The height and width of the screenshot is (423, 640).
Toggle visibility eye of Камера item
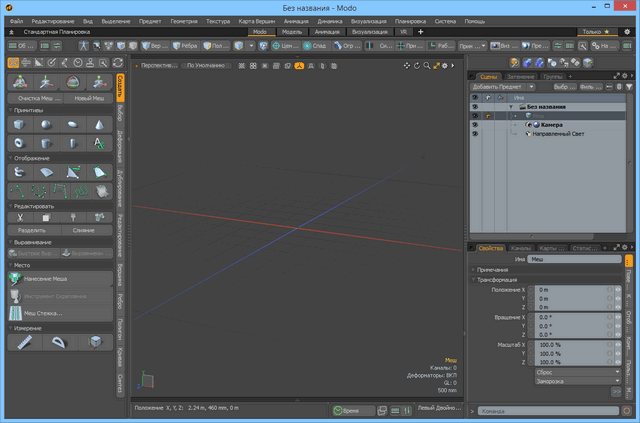[474, 125]
